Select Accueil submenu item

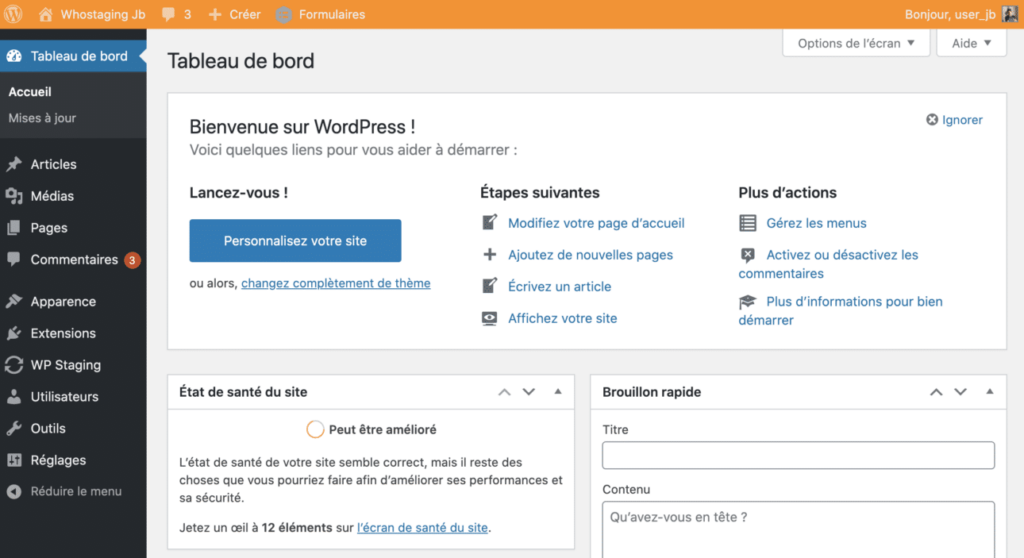(30, 91)
